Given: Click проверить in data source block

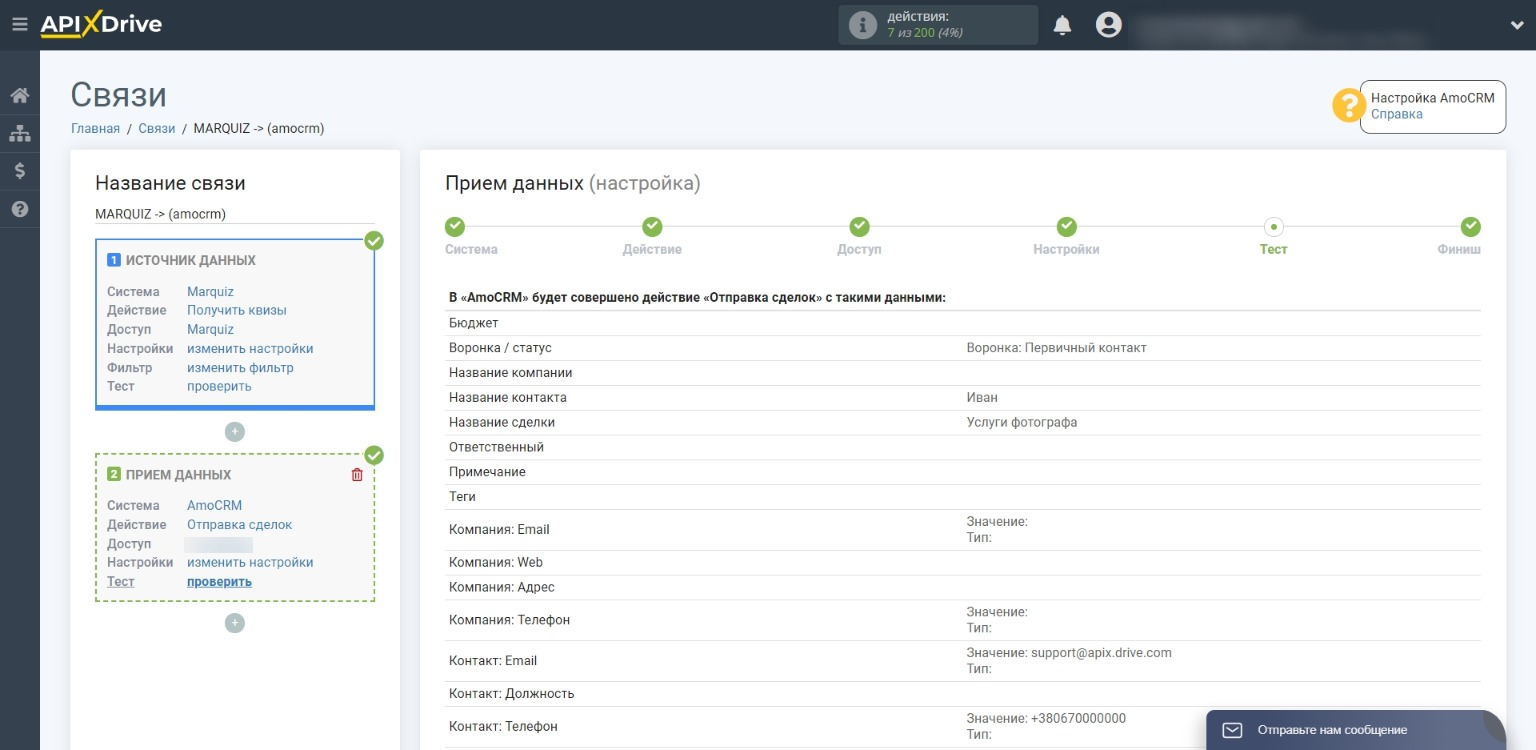Looking at the screenshot, I should [219, 386].
